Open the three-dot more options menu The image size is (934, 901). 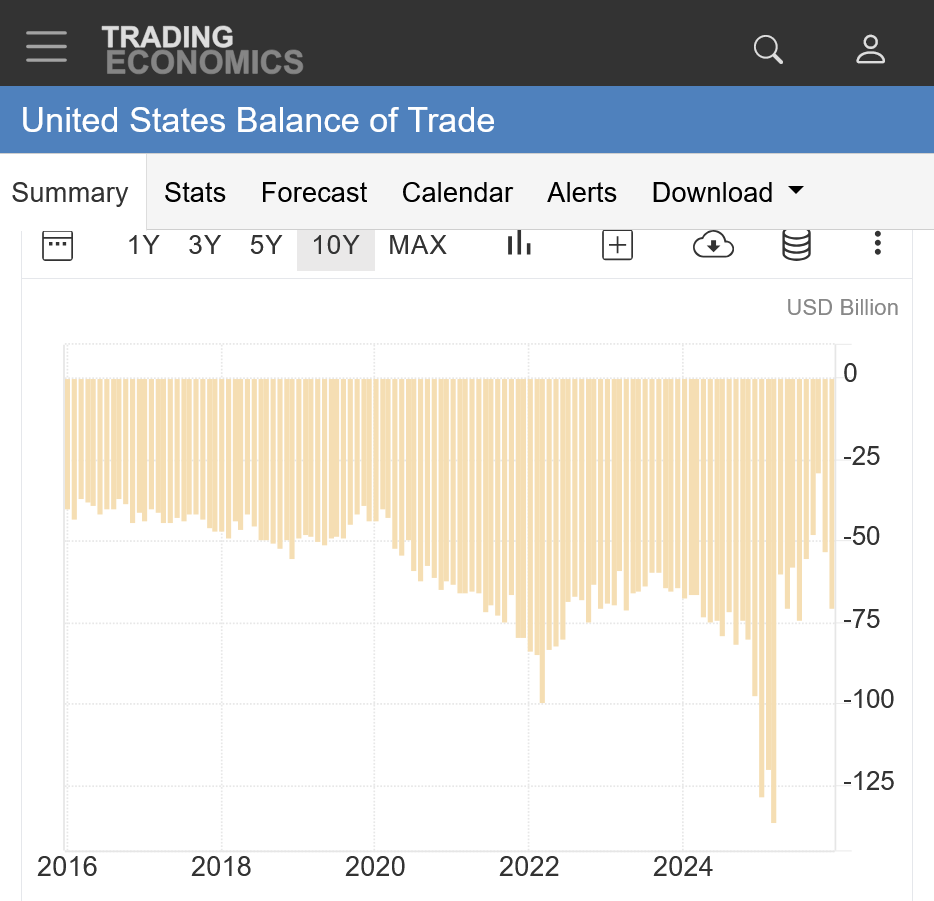pos(877,244)
